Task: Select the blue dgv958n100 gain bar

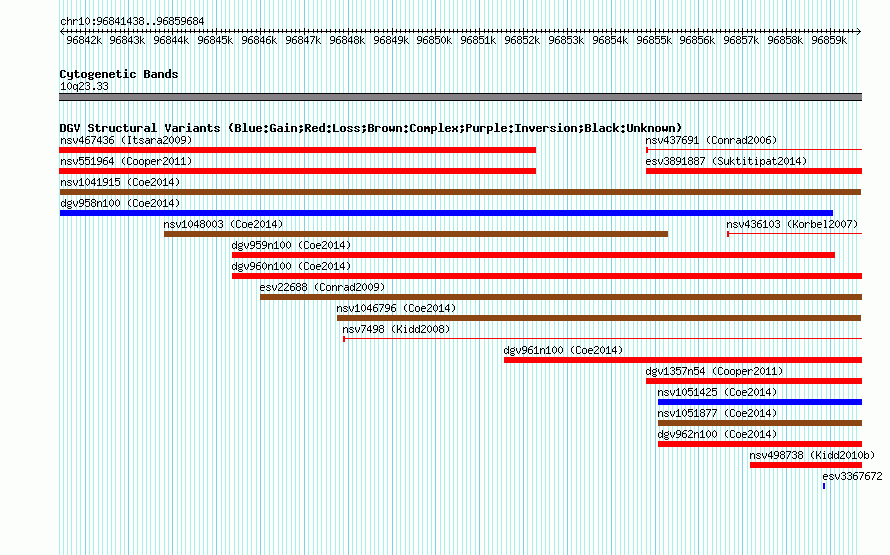Action: [446, 213]
